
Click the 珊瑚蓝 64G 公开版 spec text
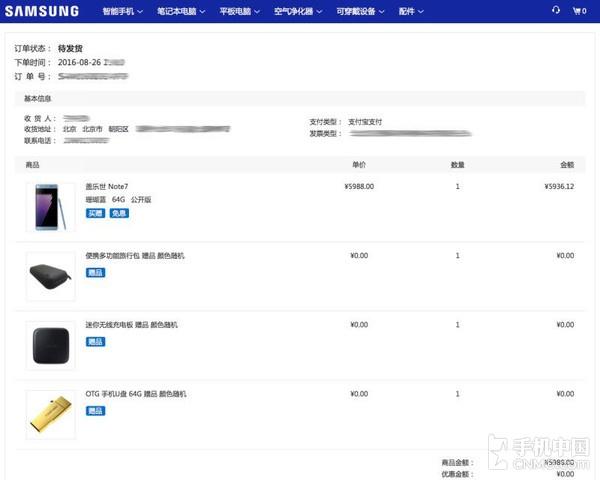coord(118,199)
